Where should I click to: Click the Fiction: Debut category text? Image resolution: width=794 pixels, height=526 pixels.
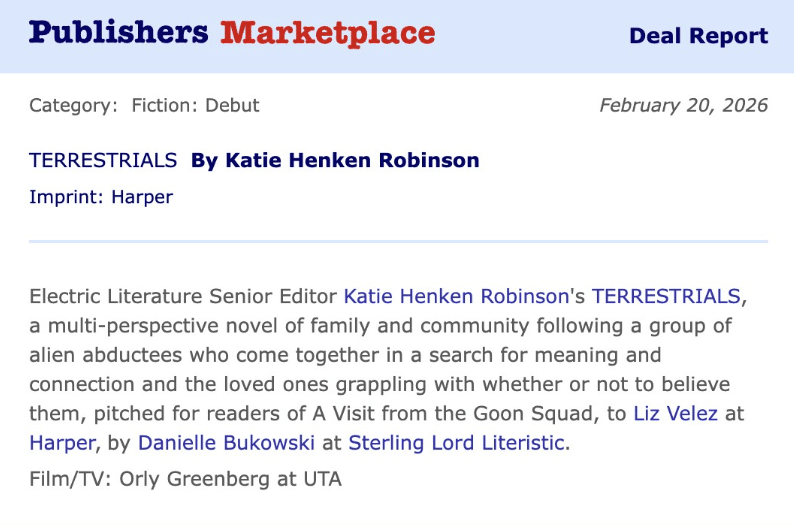click(196, 105)
